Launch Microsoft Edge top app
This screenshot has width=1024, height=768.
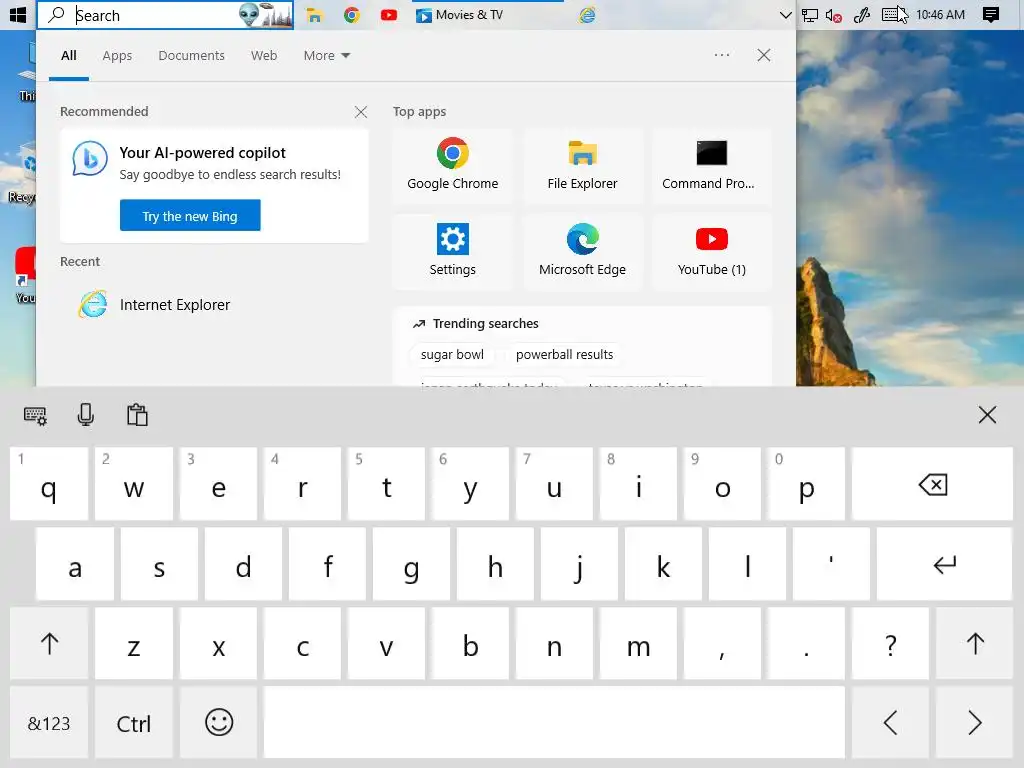[582, 251]
